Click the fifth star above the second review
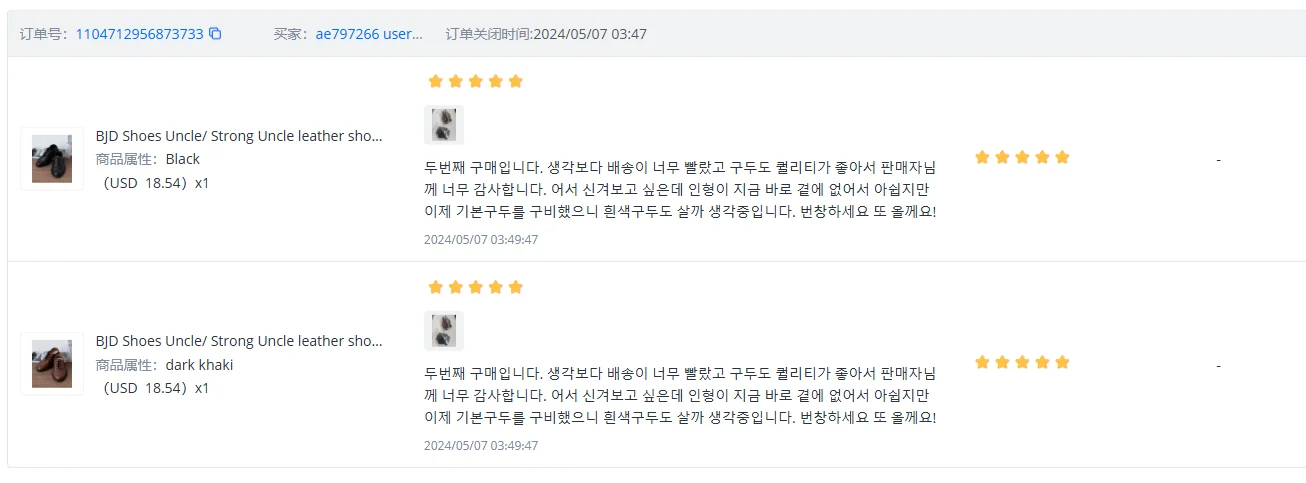Image resolution: width=1306 pixels, height=483 pixels. point(516,287)
